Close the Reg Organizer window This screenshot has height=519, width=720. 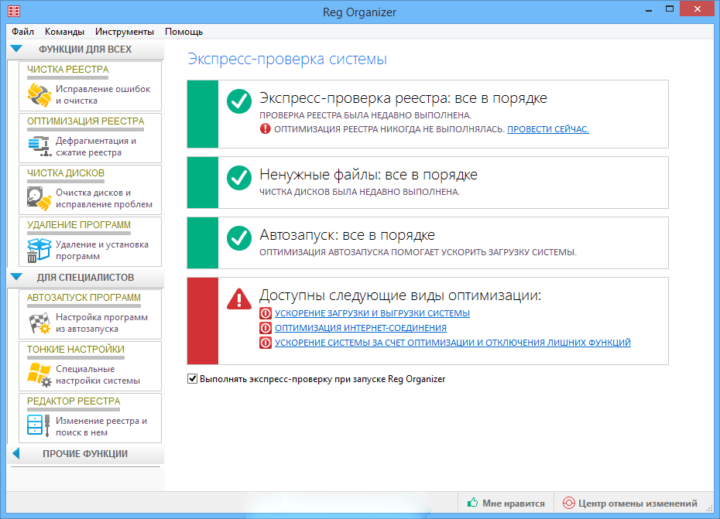(698, 9)
